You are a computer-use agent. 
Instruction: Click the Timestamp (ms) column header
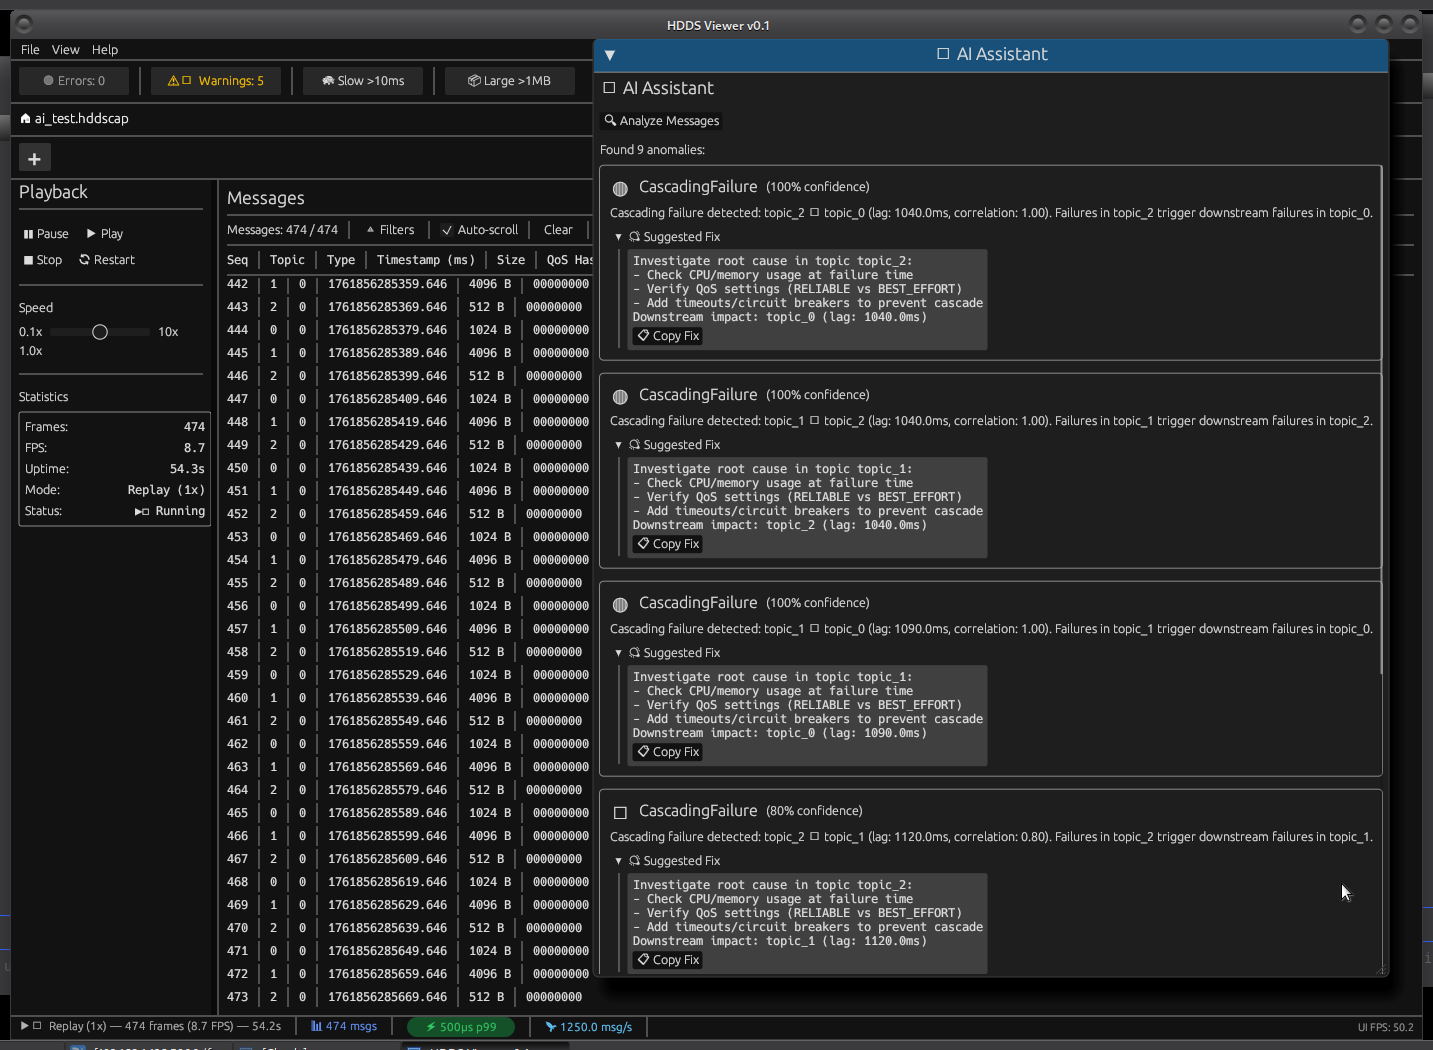[x=425, y=260]
